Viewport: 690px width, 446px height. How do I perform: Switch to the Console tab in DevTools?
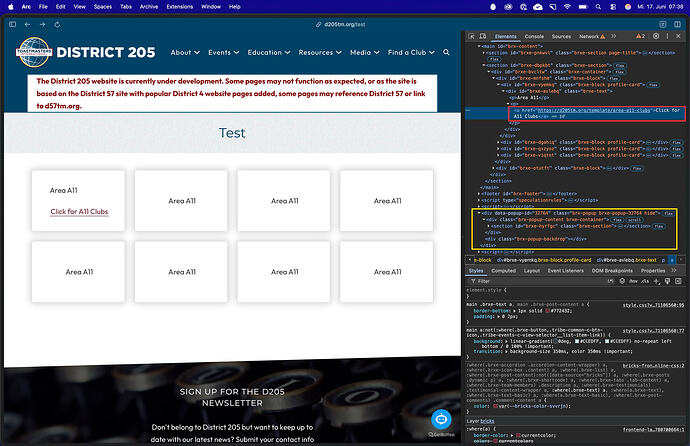tap(534, 37)
